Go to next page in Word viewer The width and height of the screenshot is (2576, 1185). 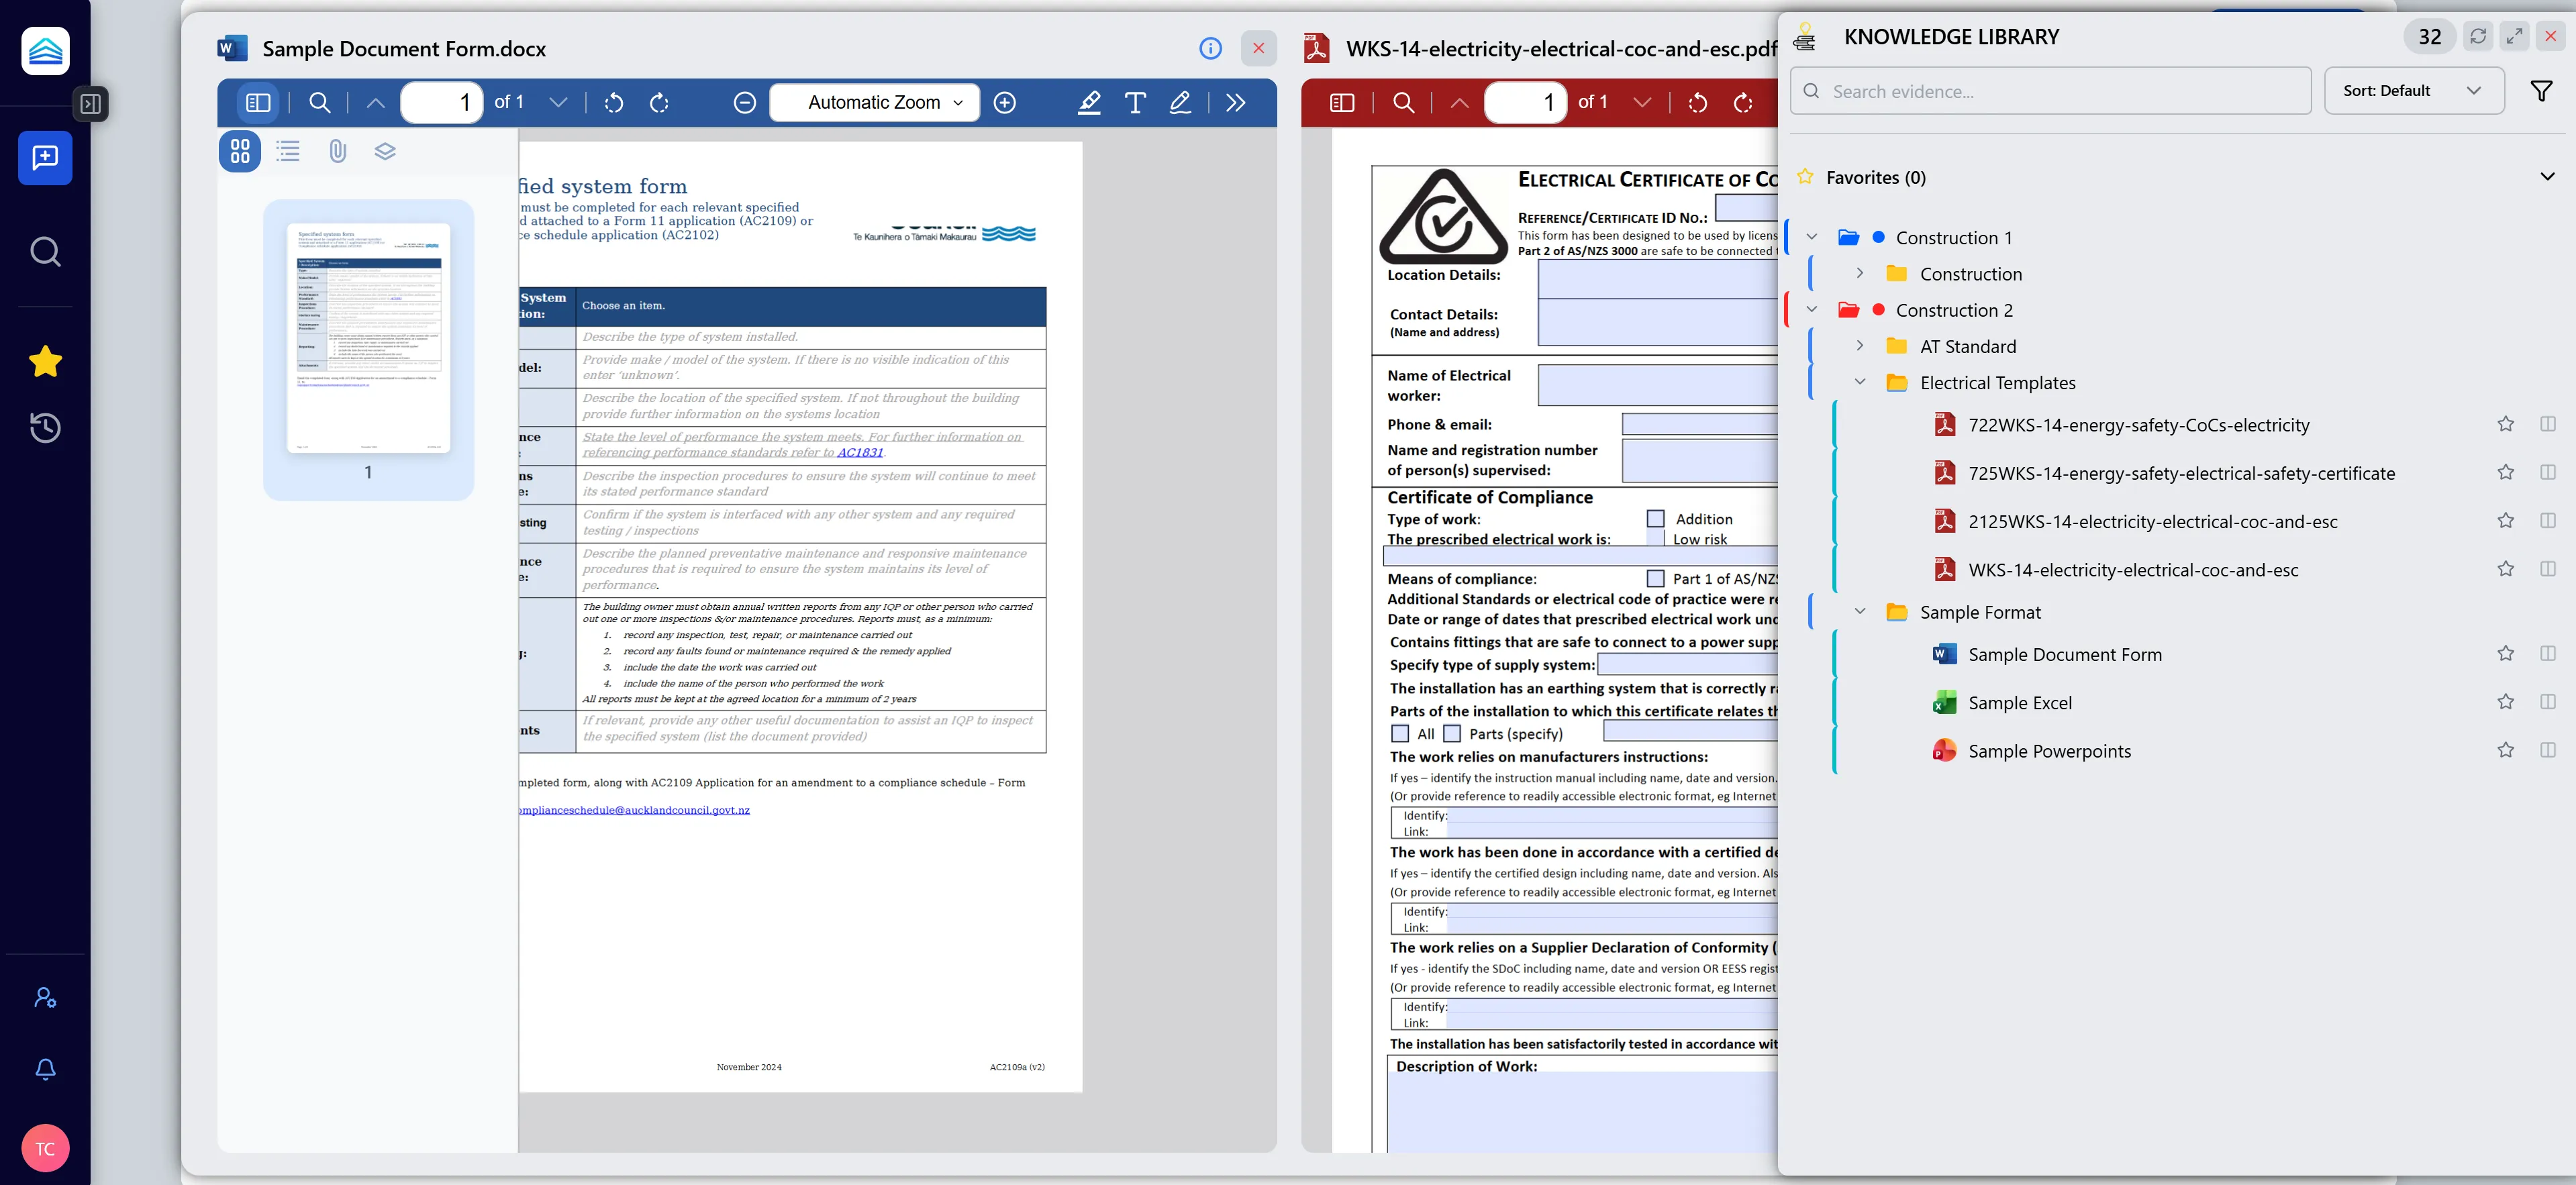[x=558, y=102]
